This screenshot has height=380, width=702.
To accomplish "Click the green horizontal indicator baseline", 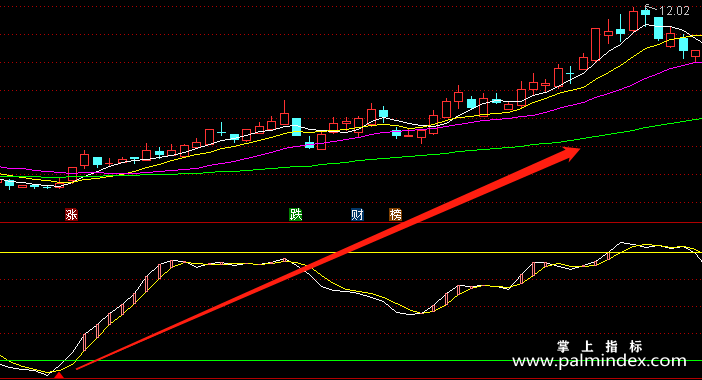I will click(351, 360).
